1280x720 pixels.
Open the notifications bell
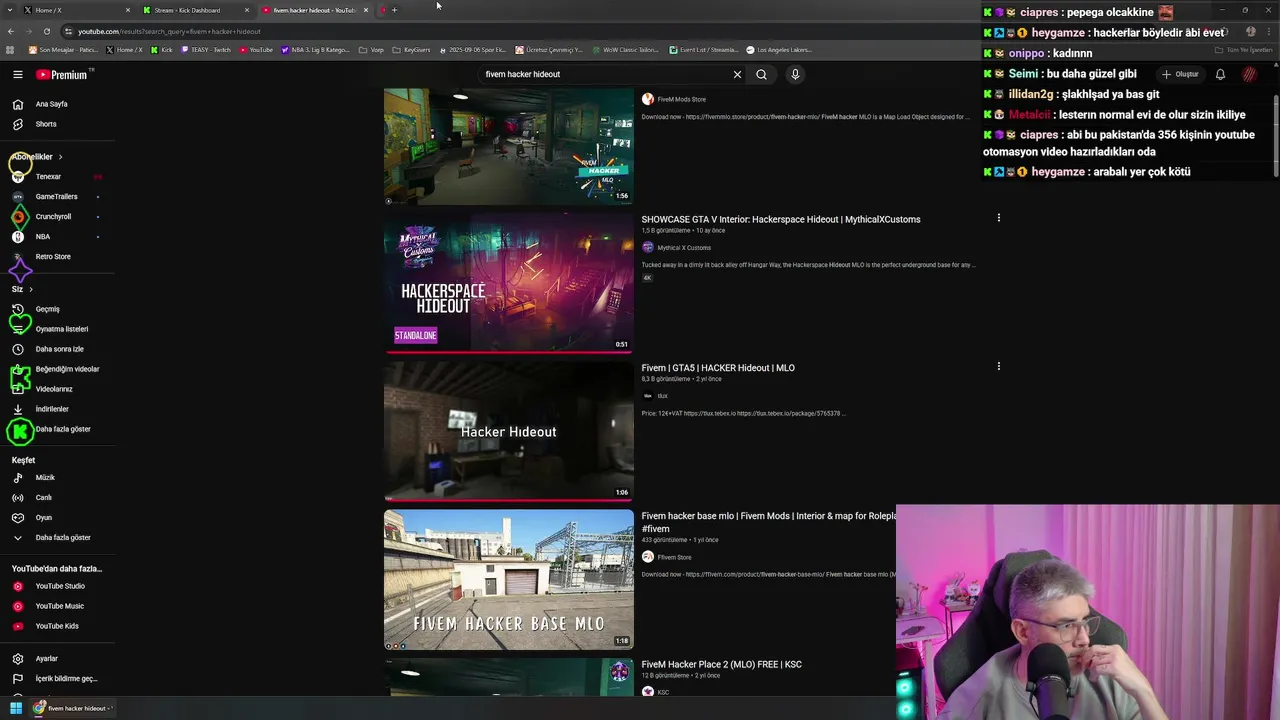click(x=1220, y=74)
